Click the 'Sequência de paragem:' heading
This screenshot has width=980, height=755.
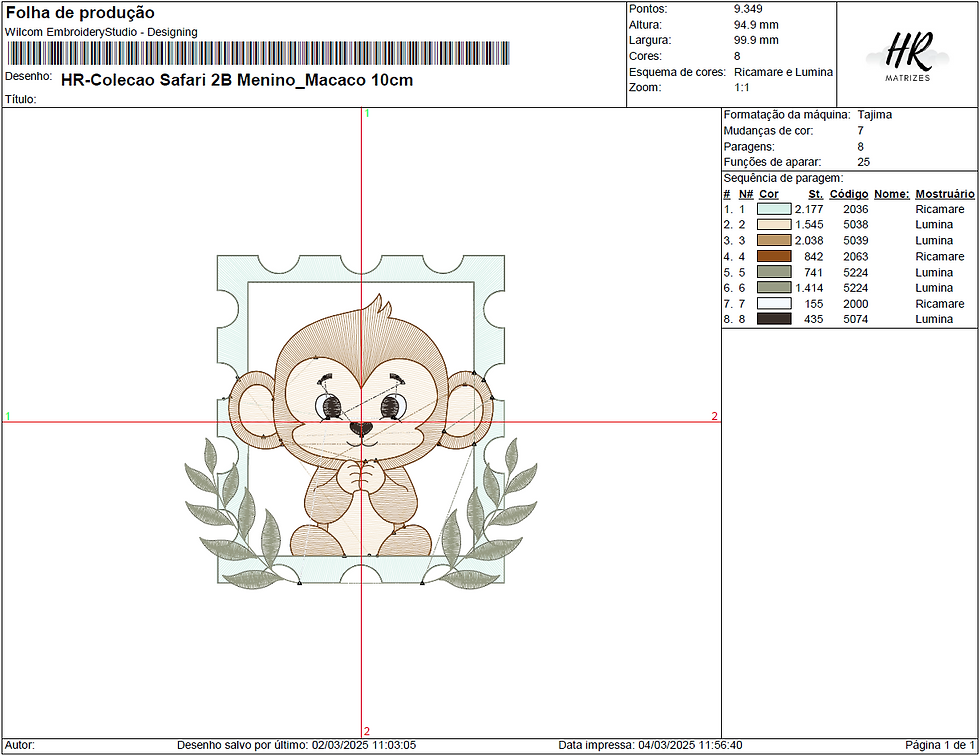pyautogui.click(x=783, y=178)
